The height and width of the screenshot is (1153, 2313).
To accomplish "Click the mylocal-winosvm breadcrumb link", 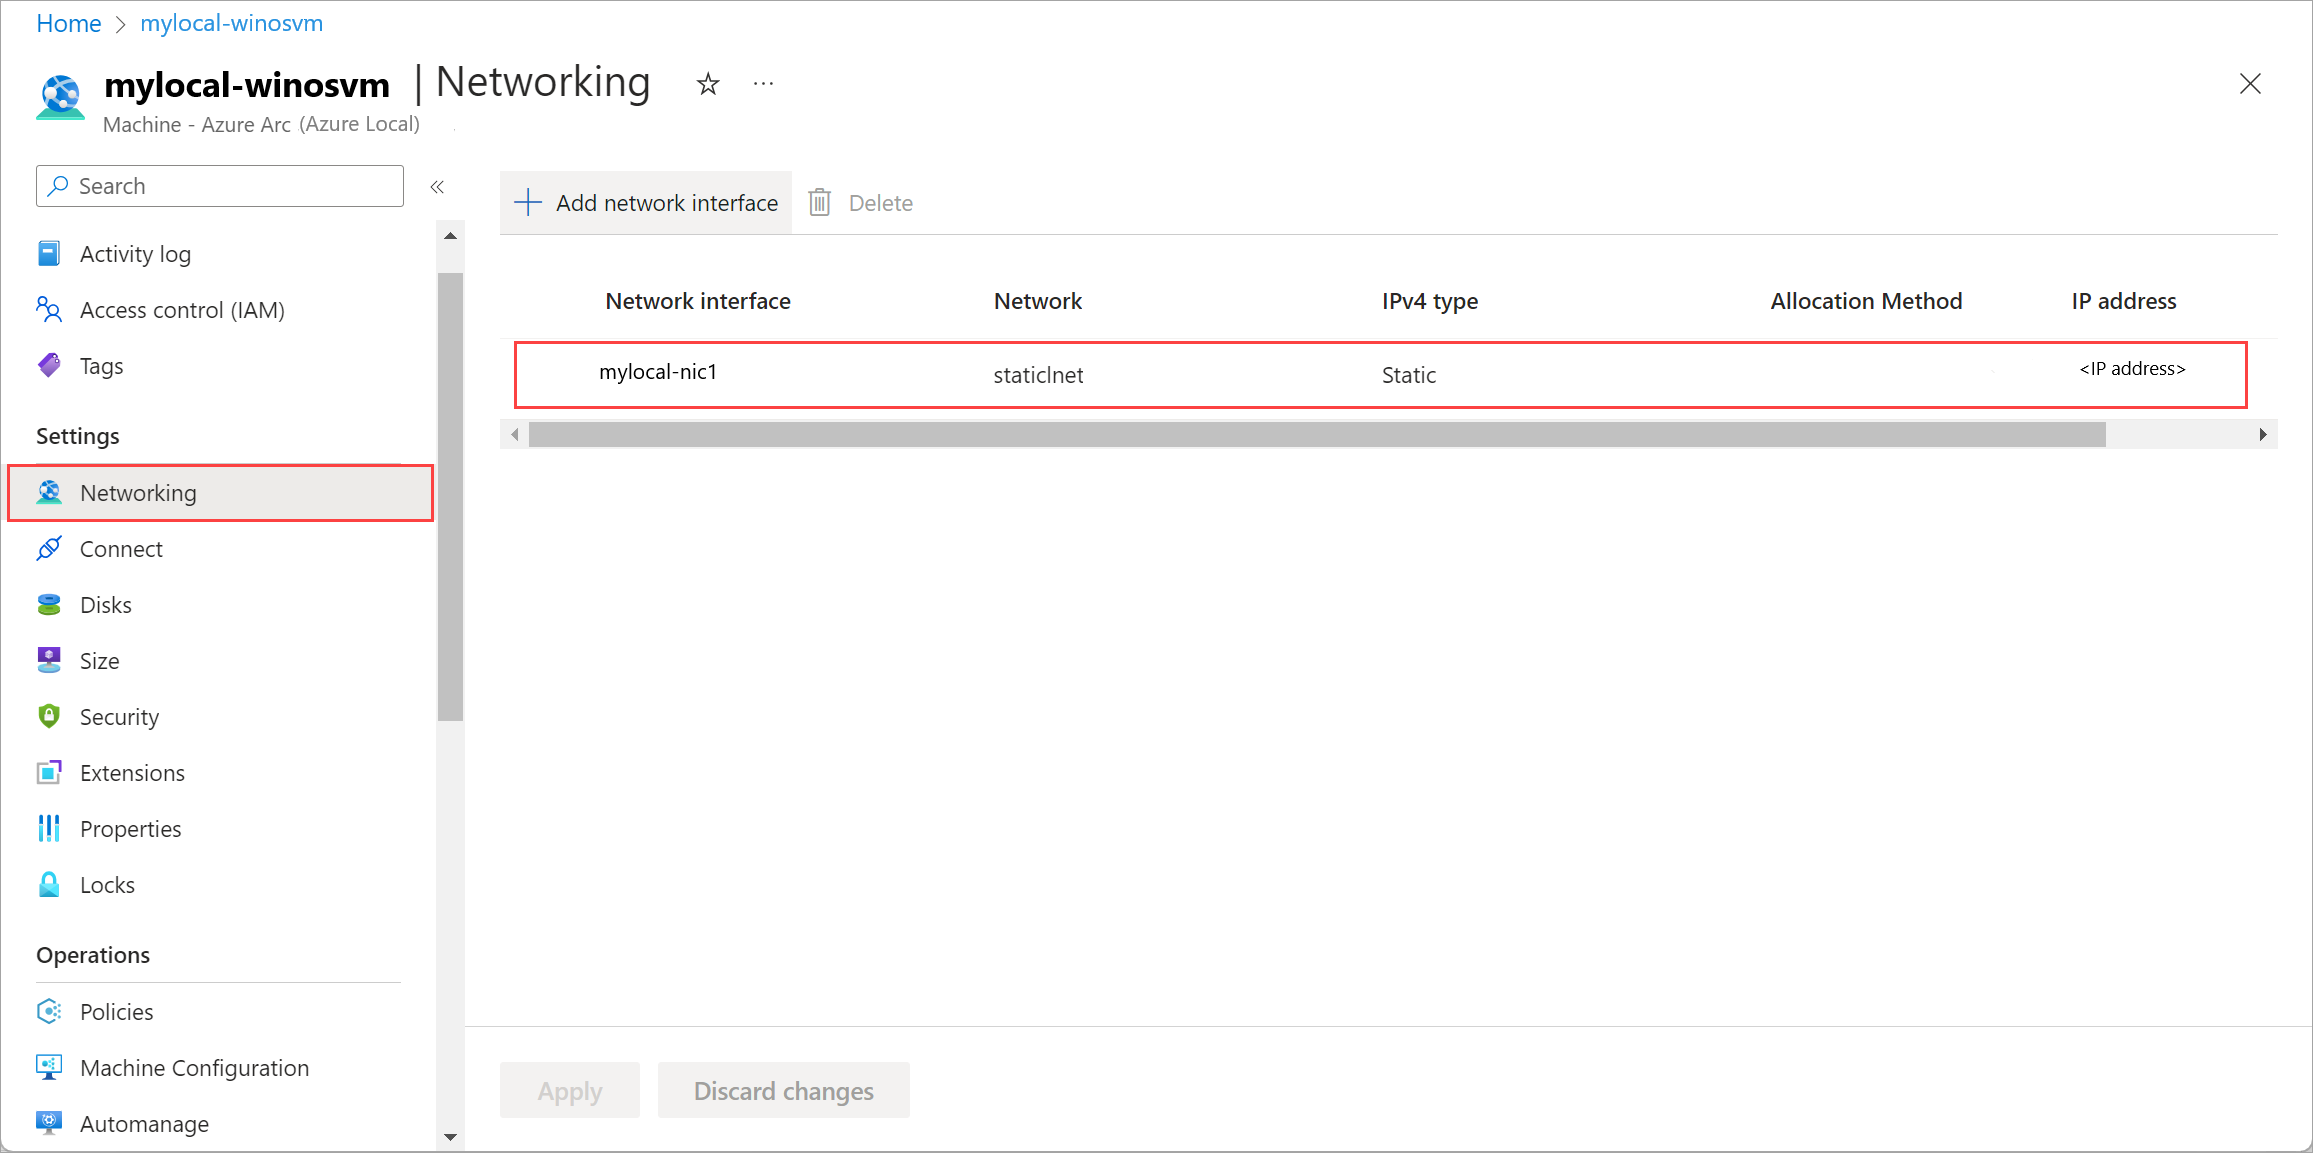I will coord(231,23).
